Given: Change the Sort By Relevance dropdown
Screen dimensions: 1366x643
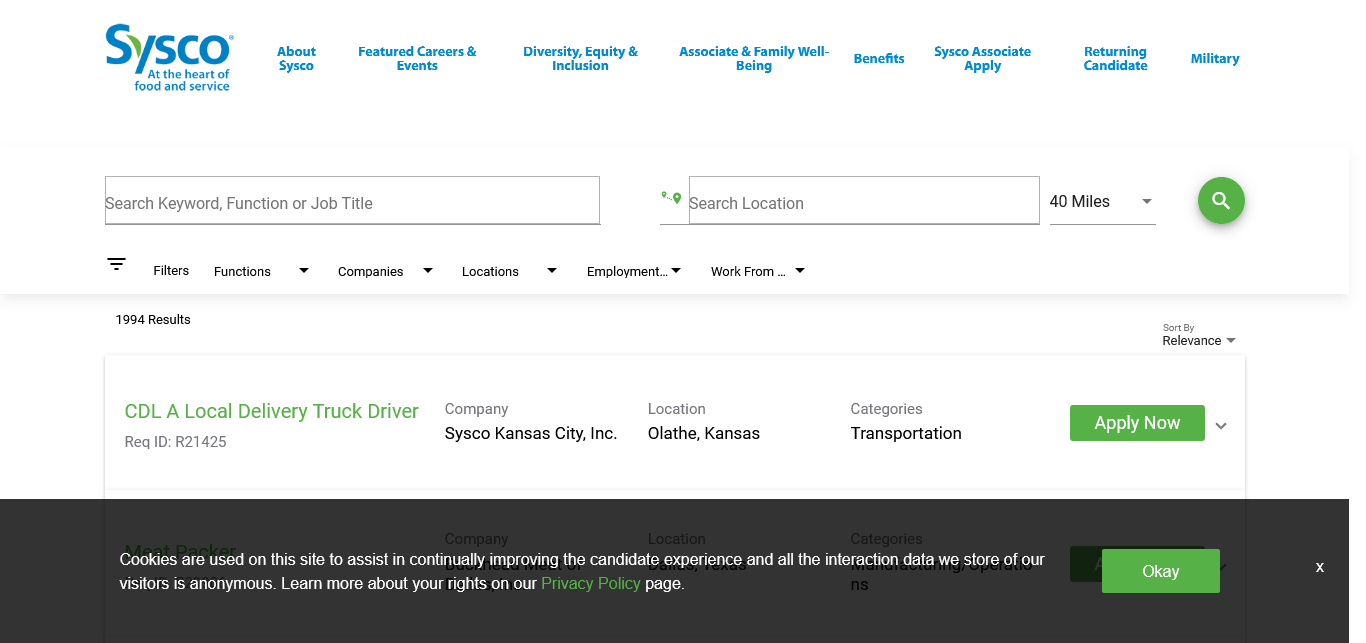Looking at the screenshot, I should click(x=1198, y=340).
